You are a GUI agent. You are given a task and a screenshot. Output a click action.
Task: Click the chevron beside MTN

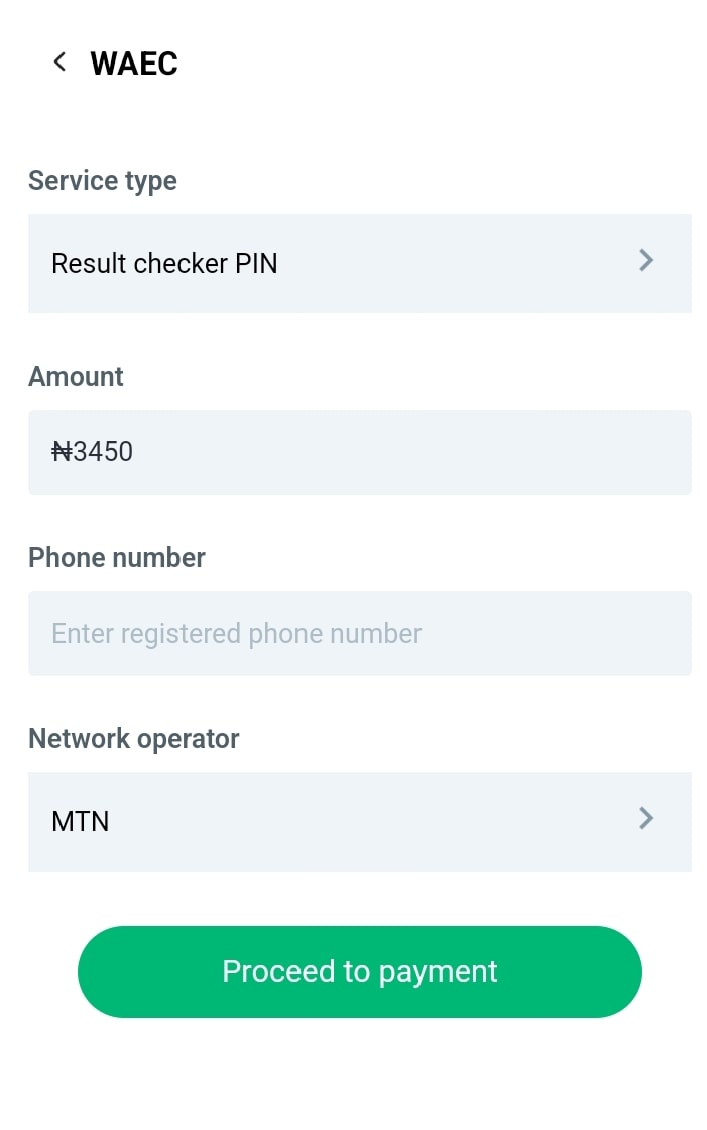[x=646, y=818]
